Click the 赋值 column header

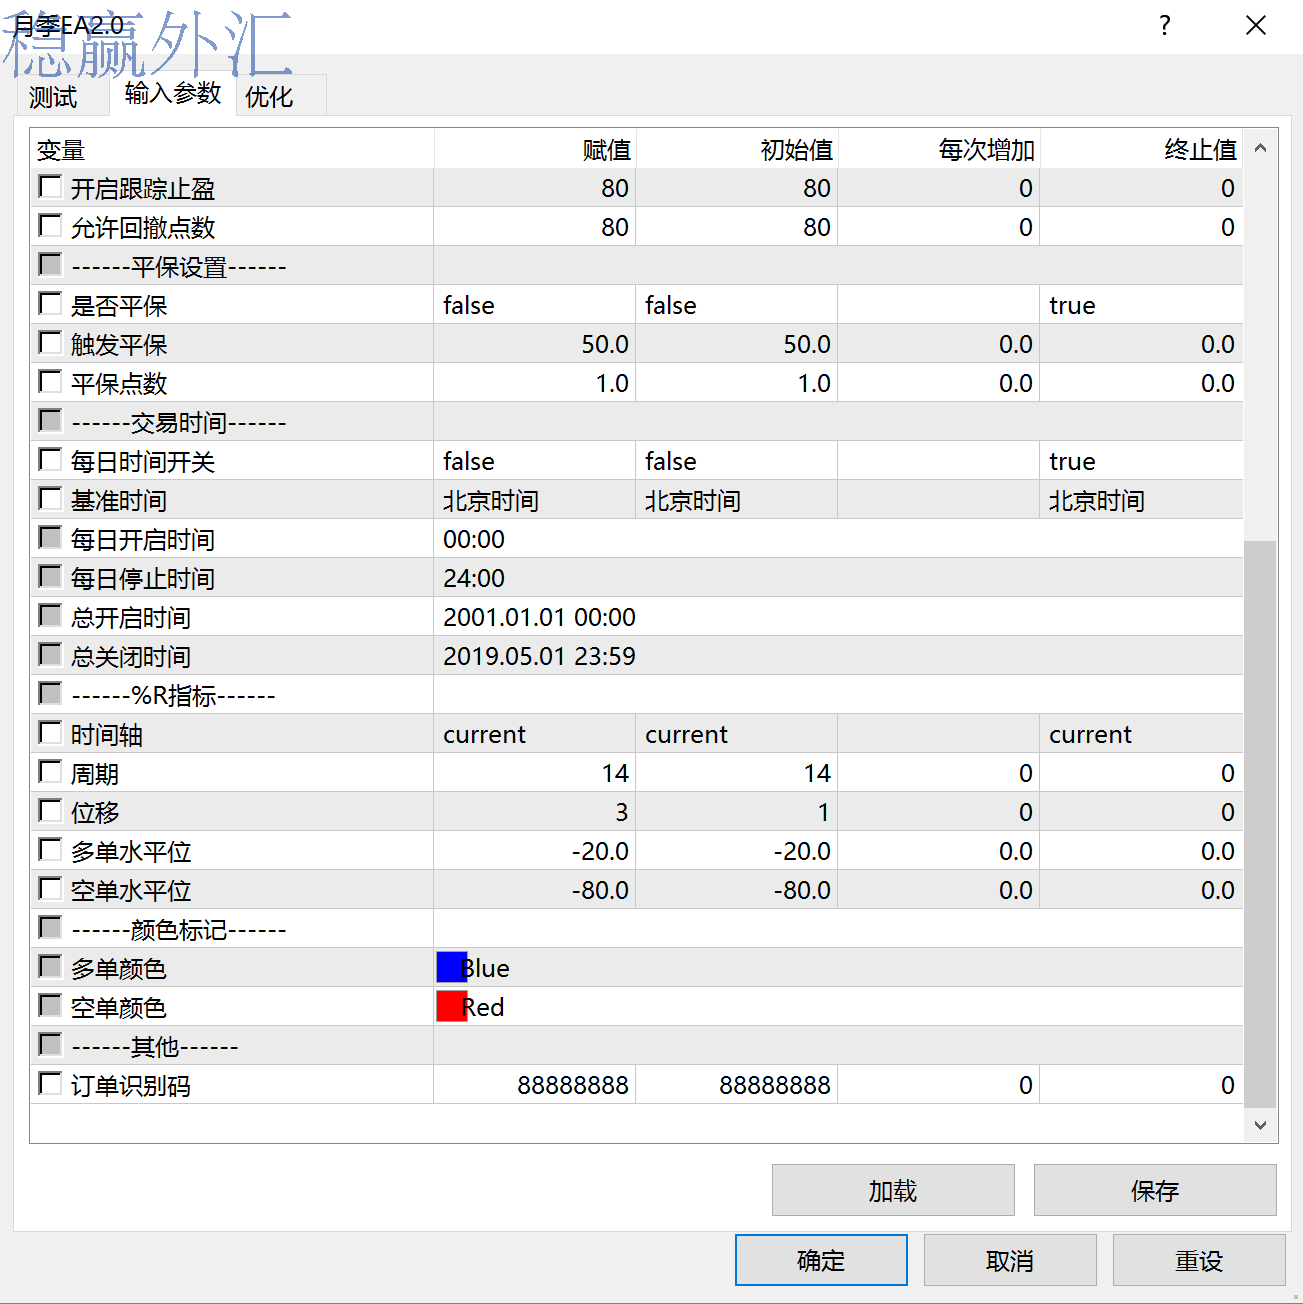point(534,149)
